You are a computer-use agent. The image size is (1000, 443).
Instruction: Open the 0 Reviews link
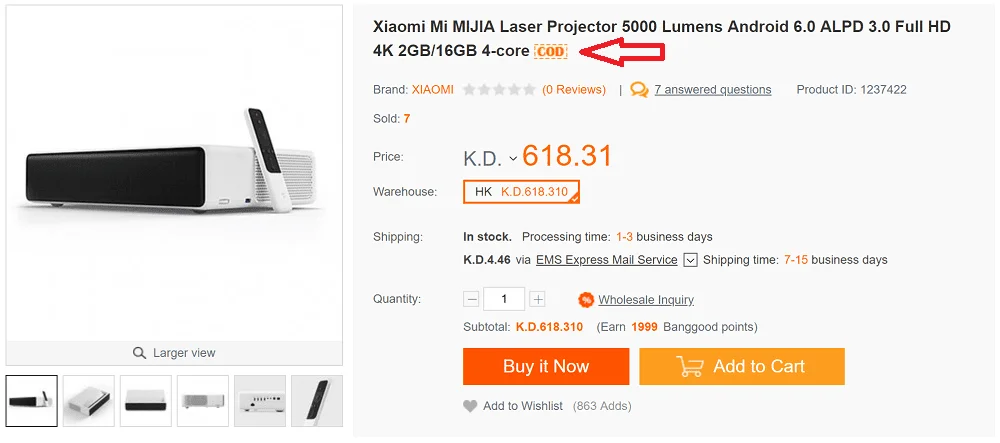click(574, 90)
